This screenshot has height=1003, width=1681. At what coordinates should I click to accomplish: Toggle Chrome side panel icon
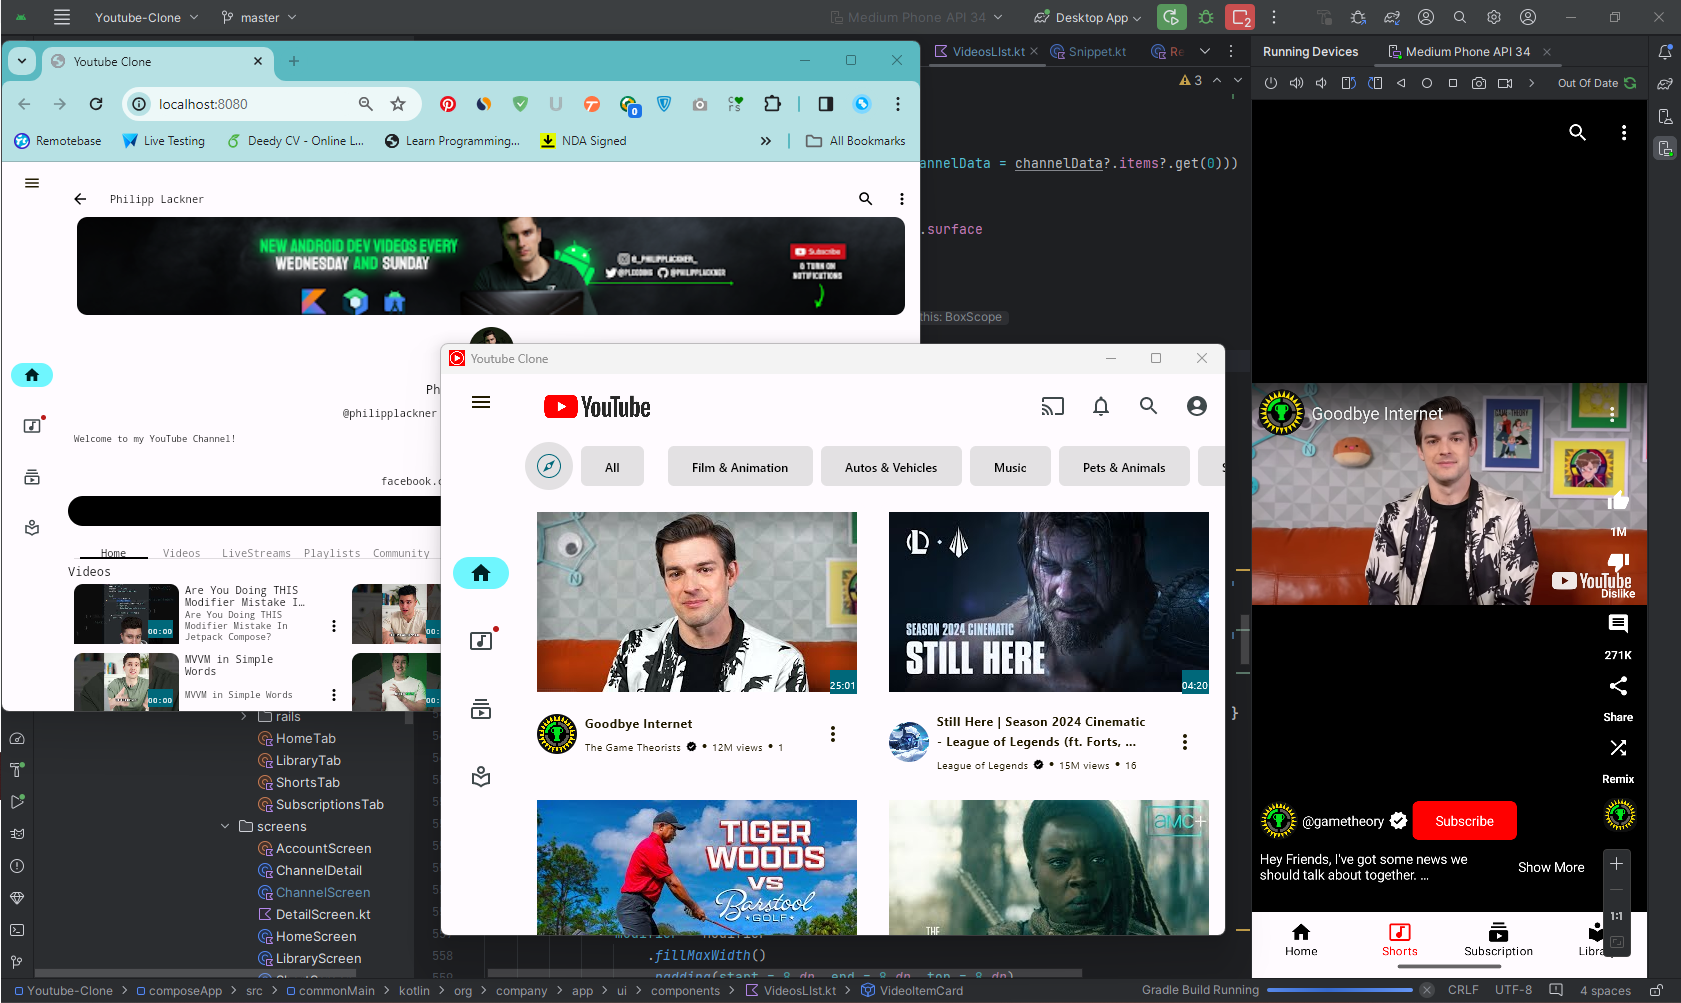click(x=826, y=104)
